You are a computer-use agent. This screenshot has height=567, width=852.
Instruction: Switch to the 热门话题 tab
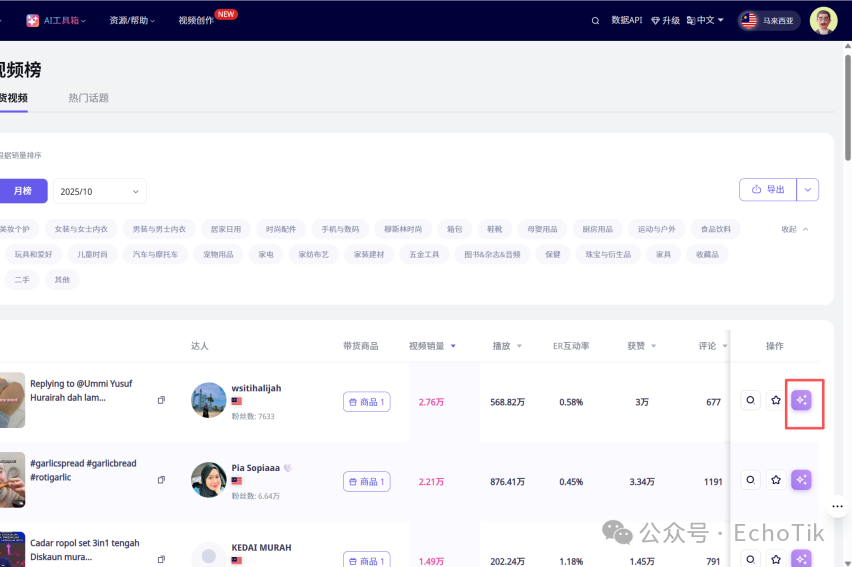pyautogui.click(x=88, y=98)
